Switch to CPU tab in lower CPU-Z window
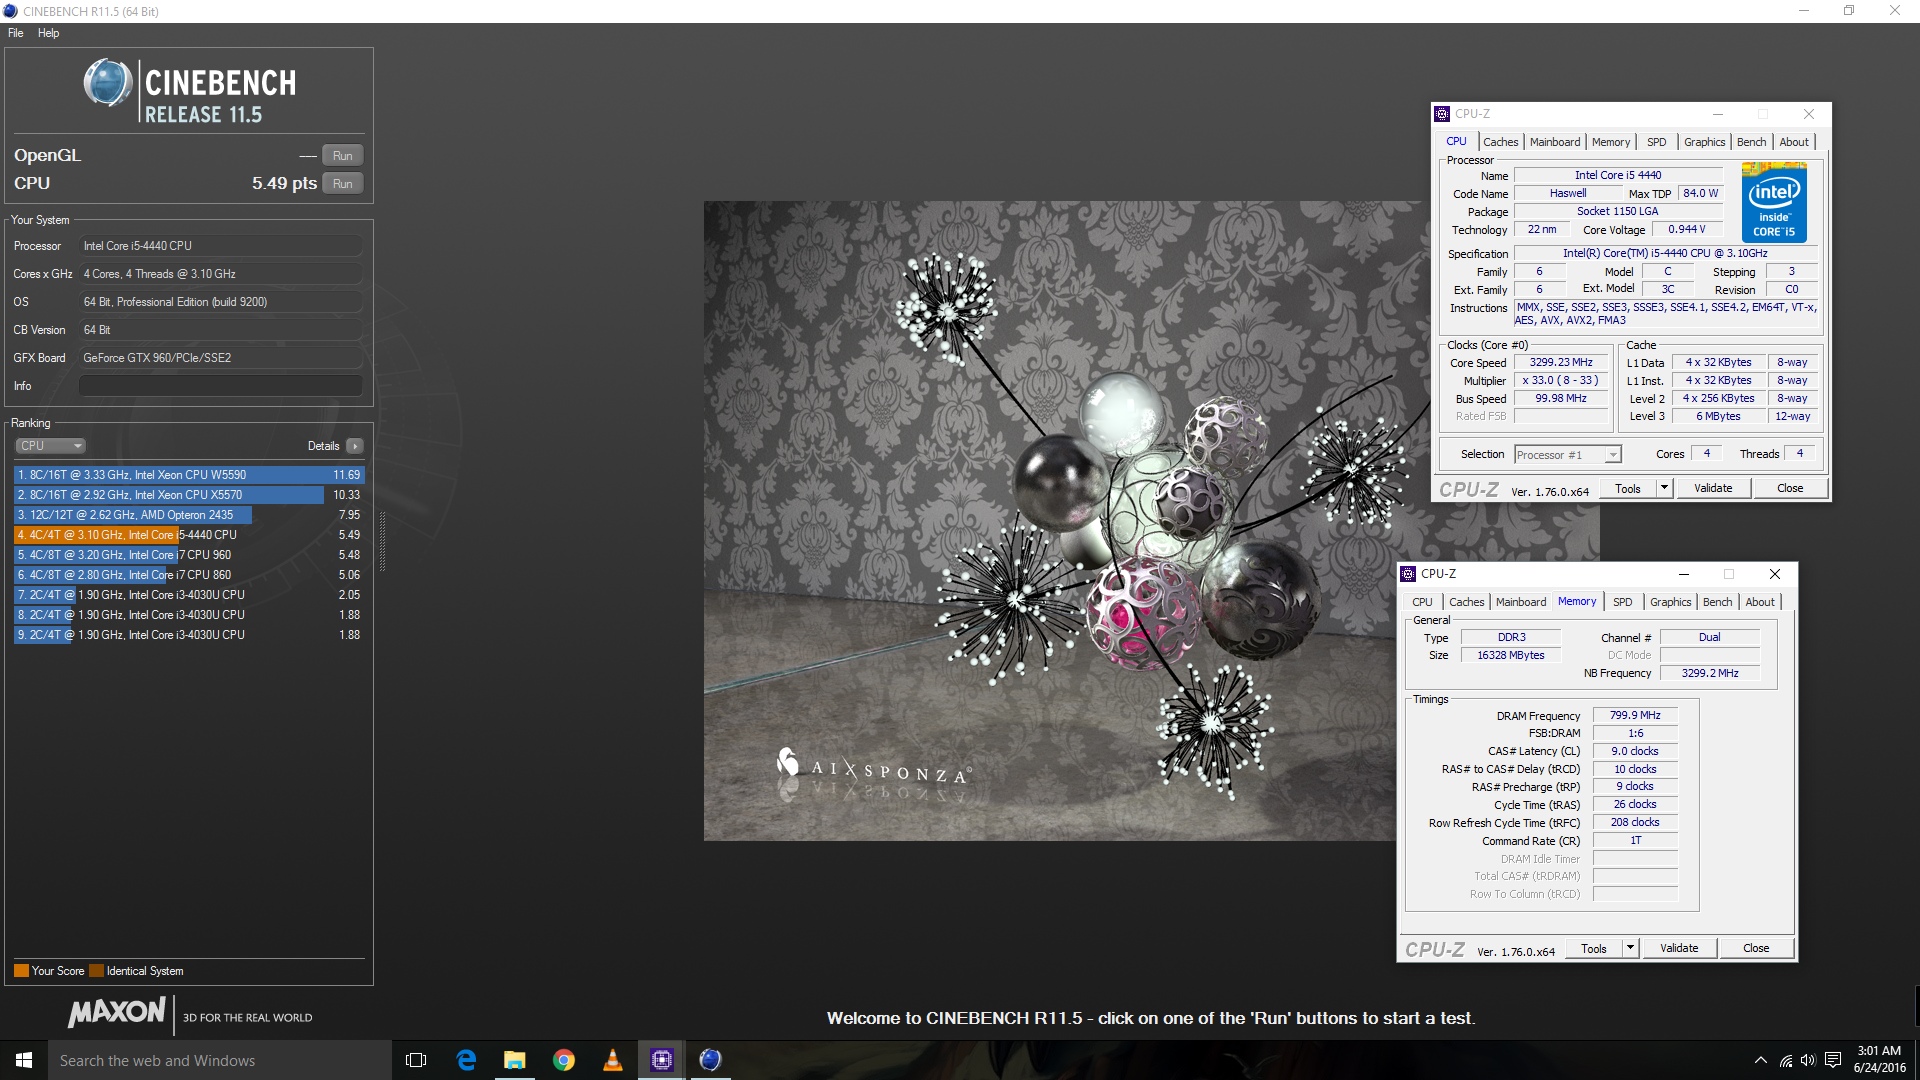Image resolution: width=1920 pixels, height=1080 pixels. (1422, 602)
